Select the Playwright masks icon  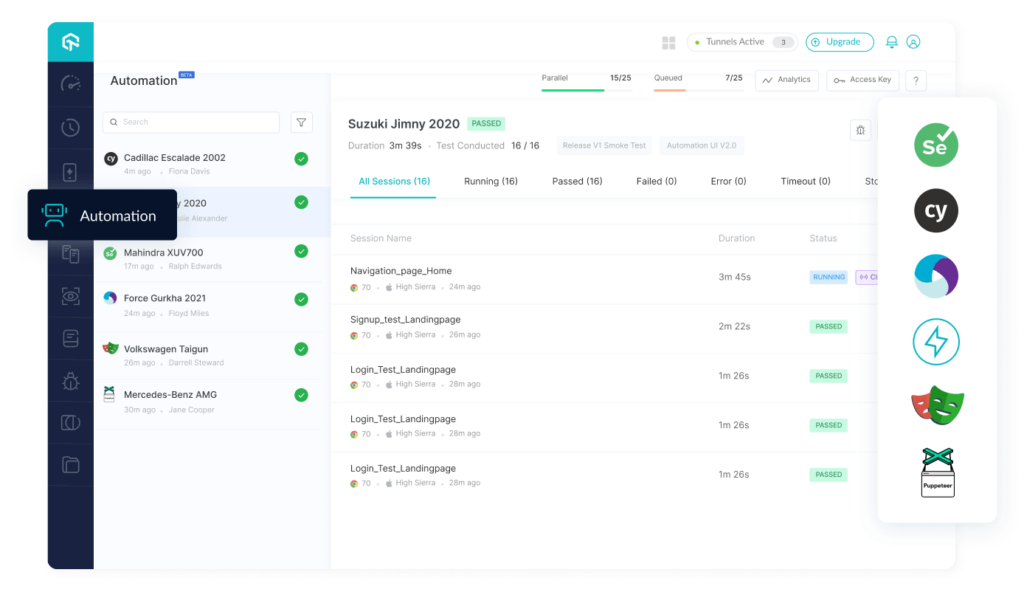[938, 406]
